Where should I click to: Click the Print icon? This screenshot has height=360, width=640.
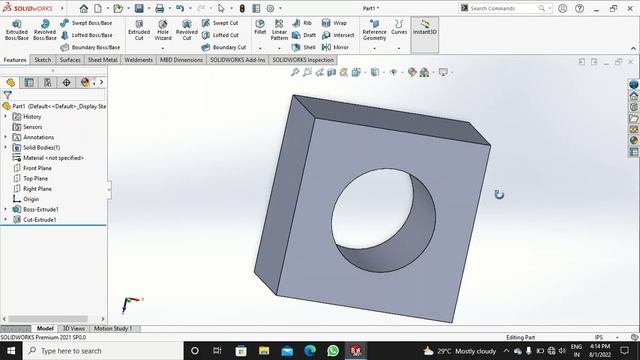pos(160,8)
